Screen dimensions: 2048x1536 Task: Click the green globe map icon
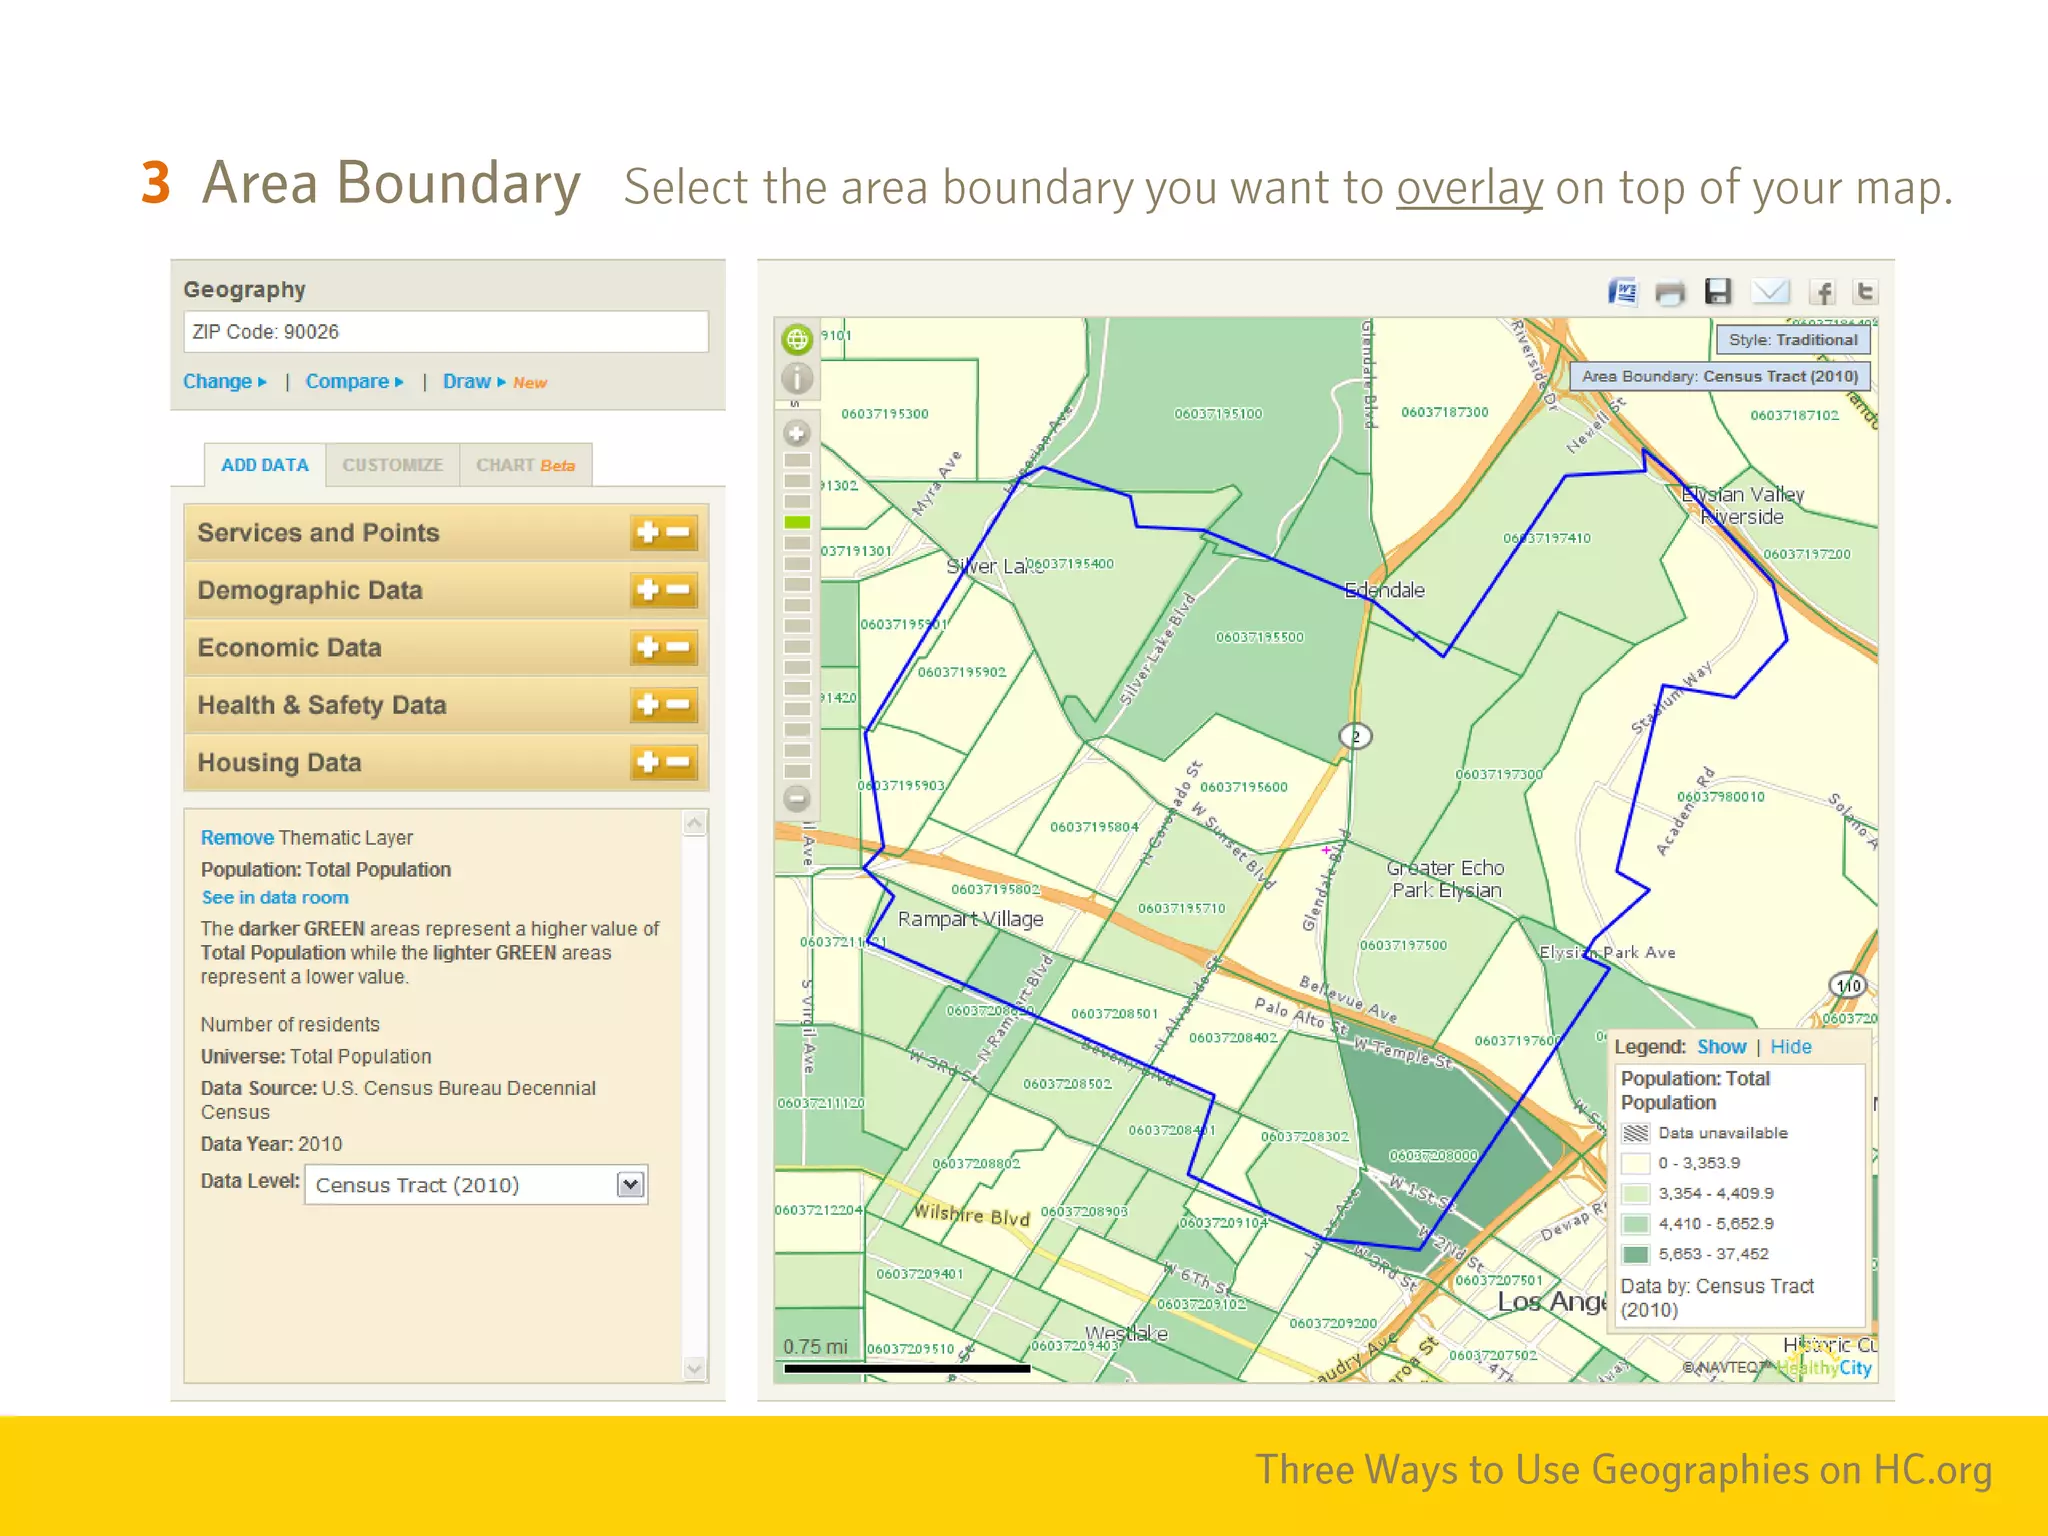pyautogui.click(x=797, y=340)
